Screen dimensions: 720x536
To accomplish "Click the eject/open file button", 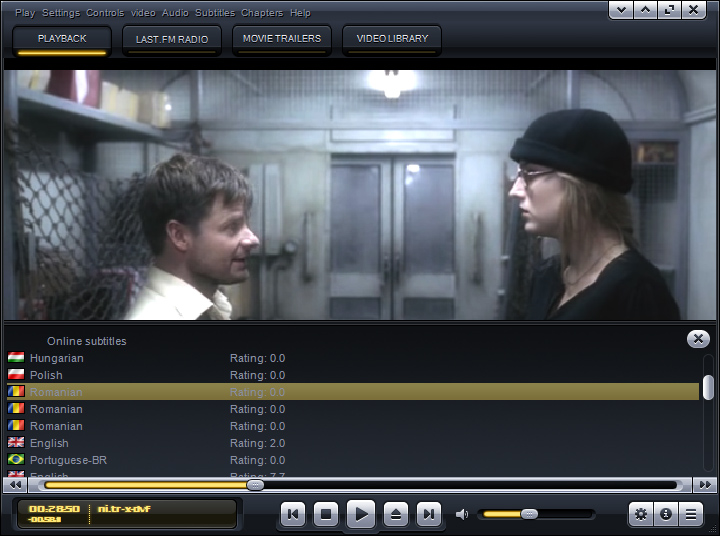I will (x=396, y=514).
